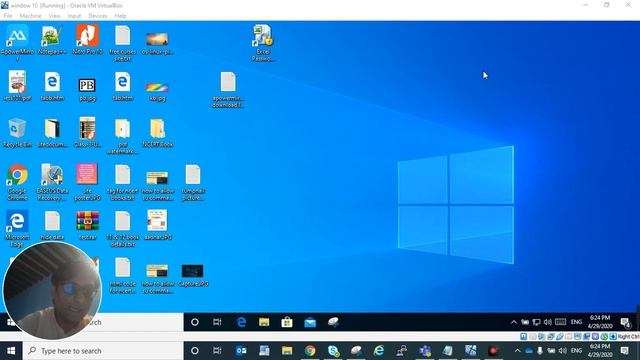This screenshot has height=360, width=640.
Task: Select the apowermirror download text file
Action: [x=228, y=90]
